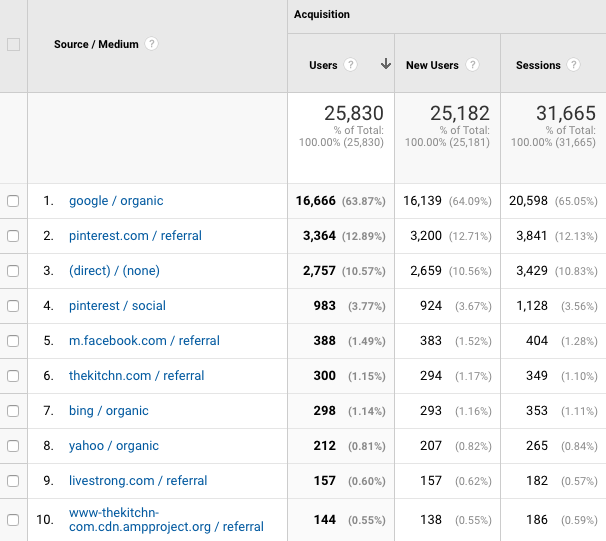Toggle the select-all checkbox in table header
Image resolution: width=606 pixels, height=541 pixels.
click(x=14, y=44)
